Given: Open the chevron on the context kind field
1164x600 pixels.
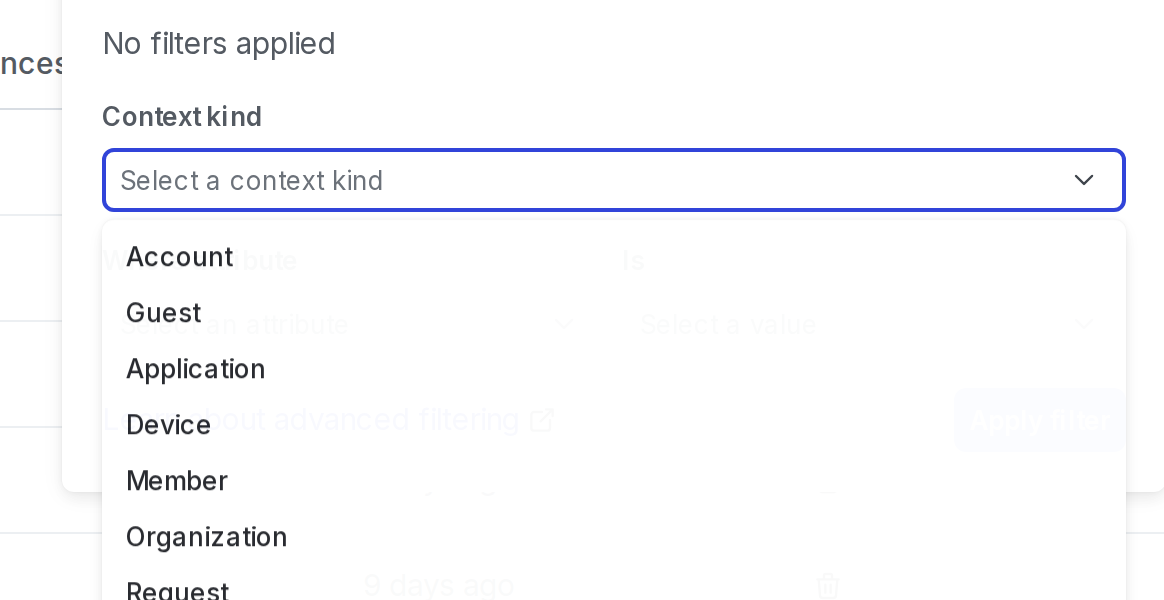Looking at the screenshot, I should pyautogui.click(x=1084, y=180).
